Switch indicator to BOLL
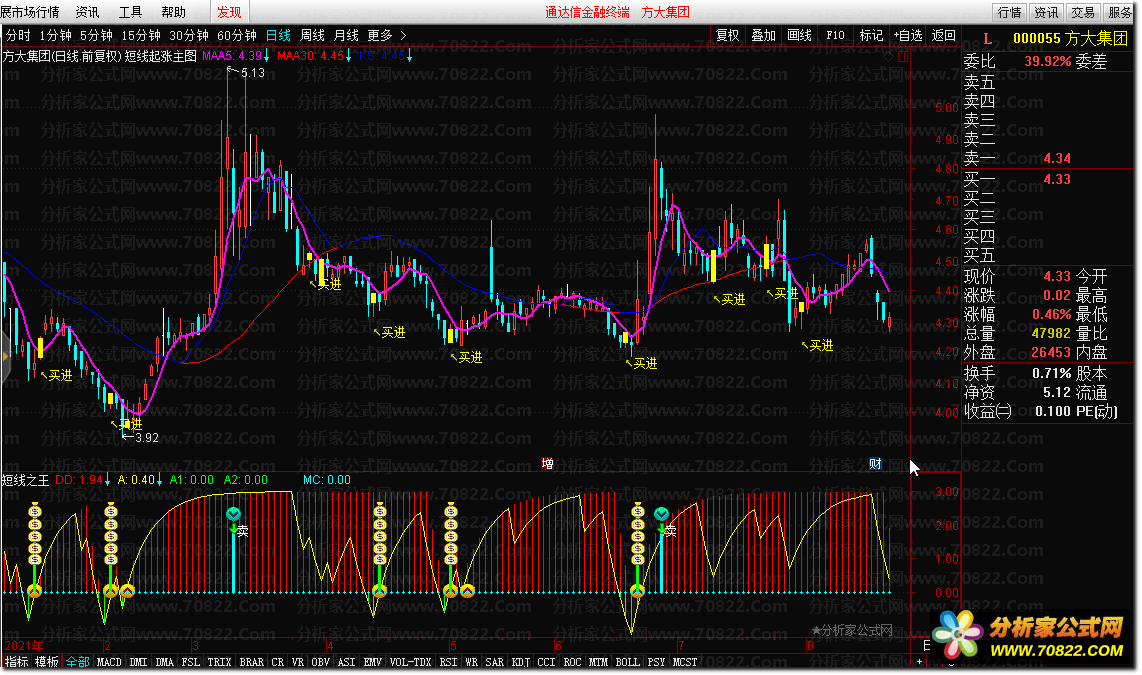Viewport: 1142px width, 675px height. 628,662
